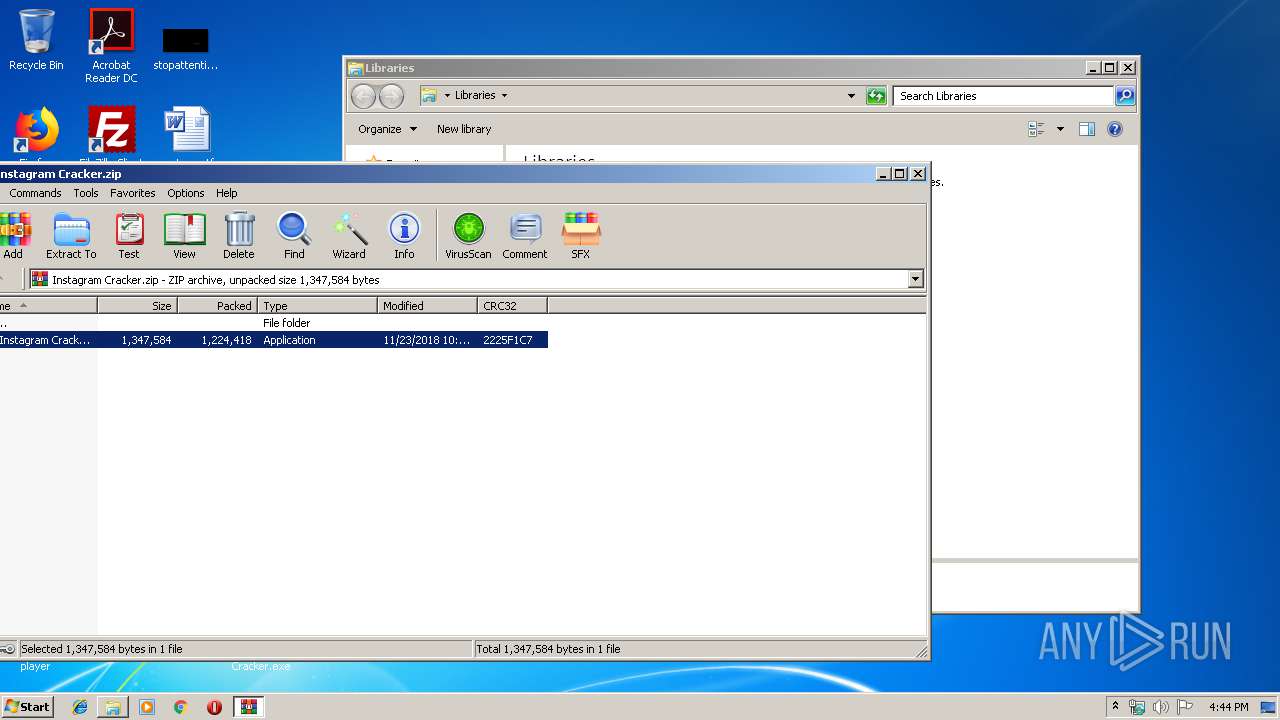1280x720 pixels.
Task: Click the refresh button in Libraries window
Action: click(x=876, y=96)
